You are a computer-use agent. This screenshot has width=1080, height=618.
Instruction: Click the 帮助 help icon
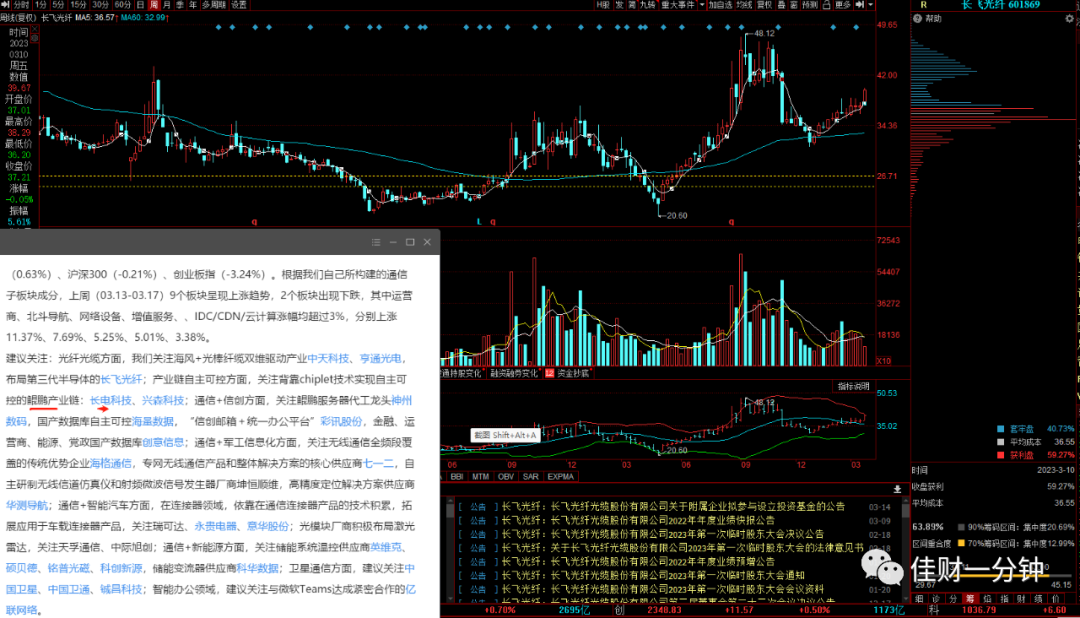[917, 19]
